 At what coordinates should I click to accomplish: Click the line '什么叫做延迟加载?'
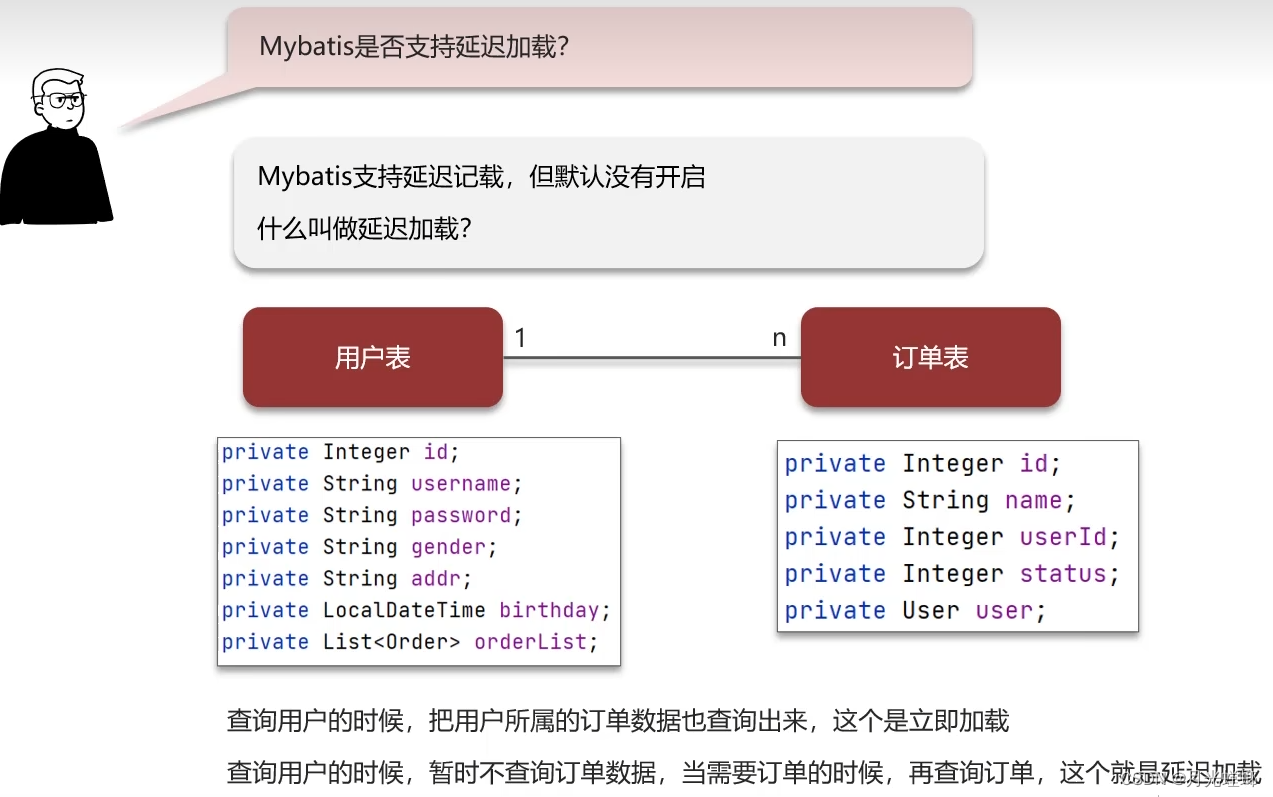pyautogui.click(x=364, y=228)
